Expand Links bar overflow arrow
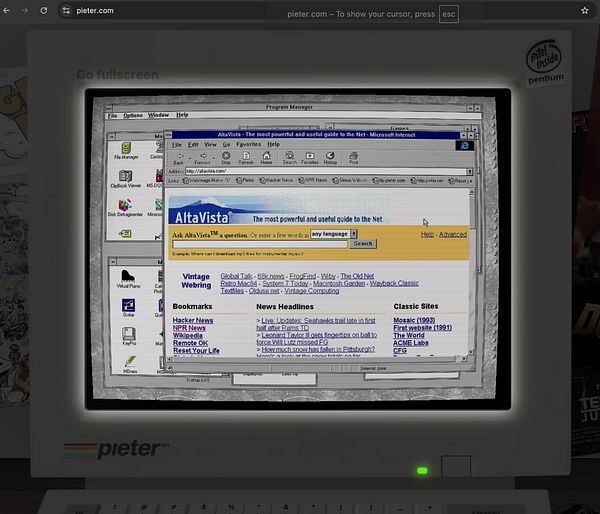This screenshot has height=514, width=600. (471, 181)
